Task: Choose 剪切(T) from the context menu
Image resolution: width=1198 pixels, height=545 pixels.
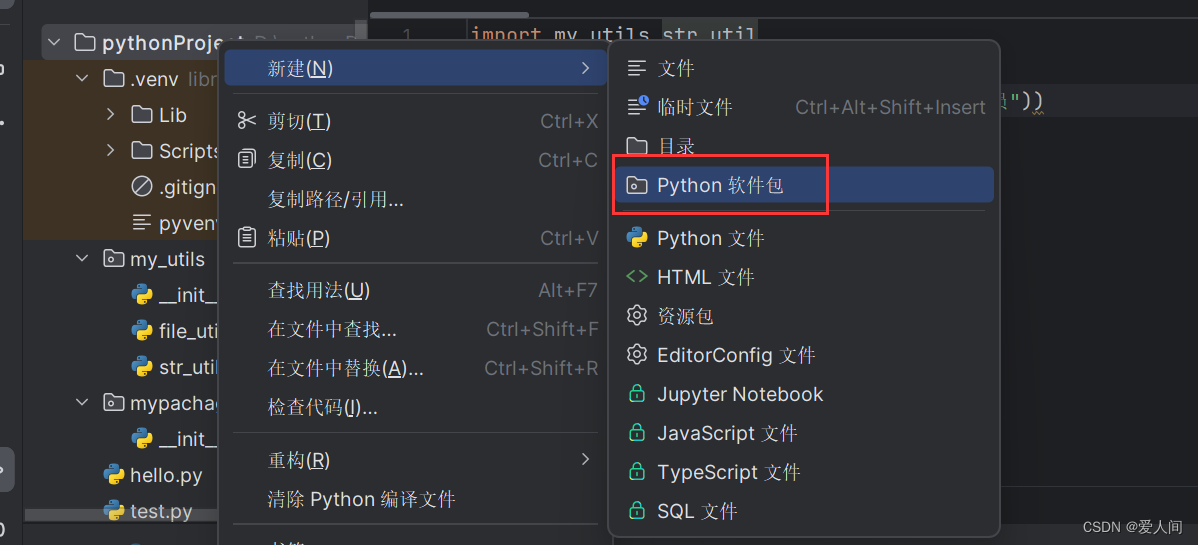Action: pos(416,122)
